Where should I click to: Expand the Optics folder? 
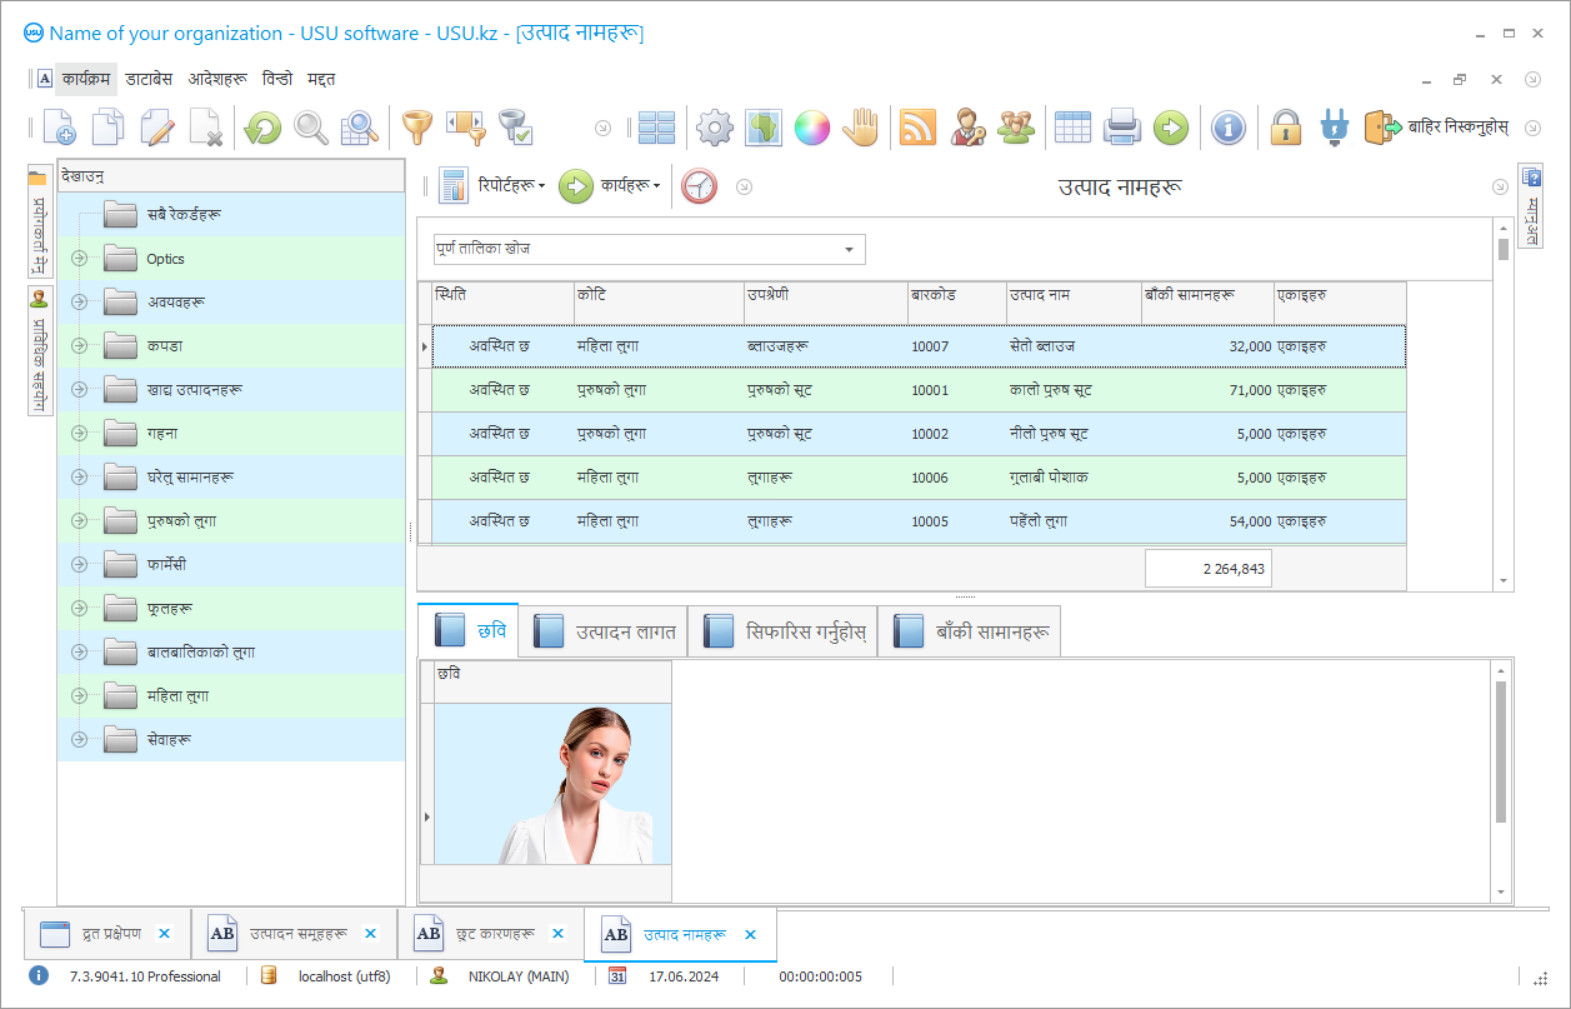click(x=80, y=259)
